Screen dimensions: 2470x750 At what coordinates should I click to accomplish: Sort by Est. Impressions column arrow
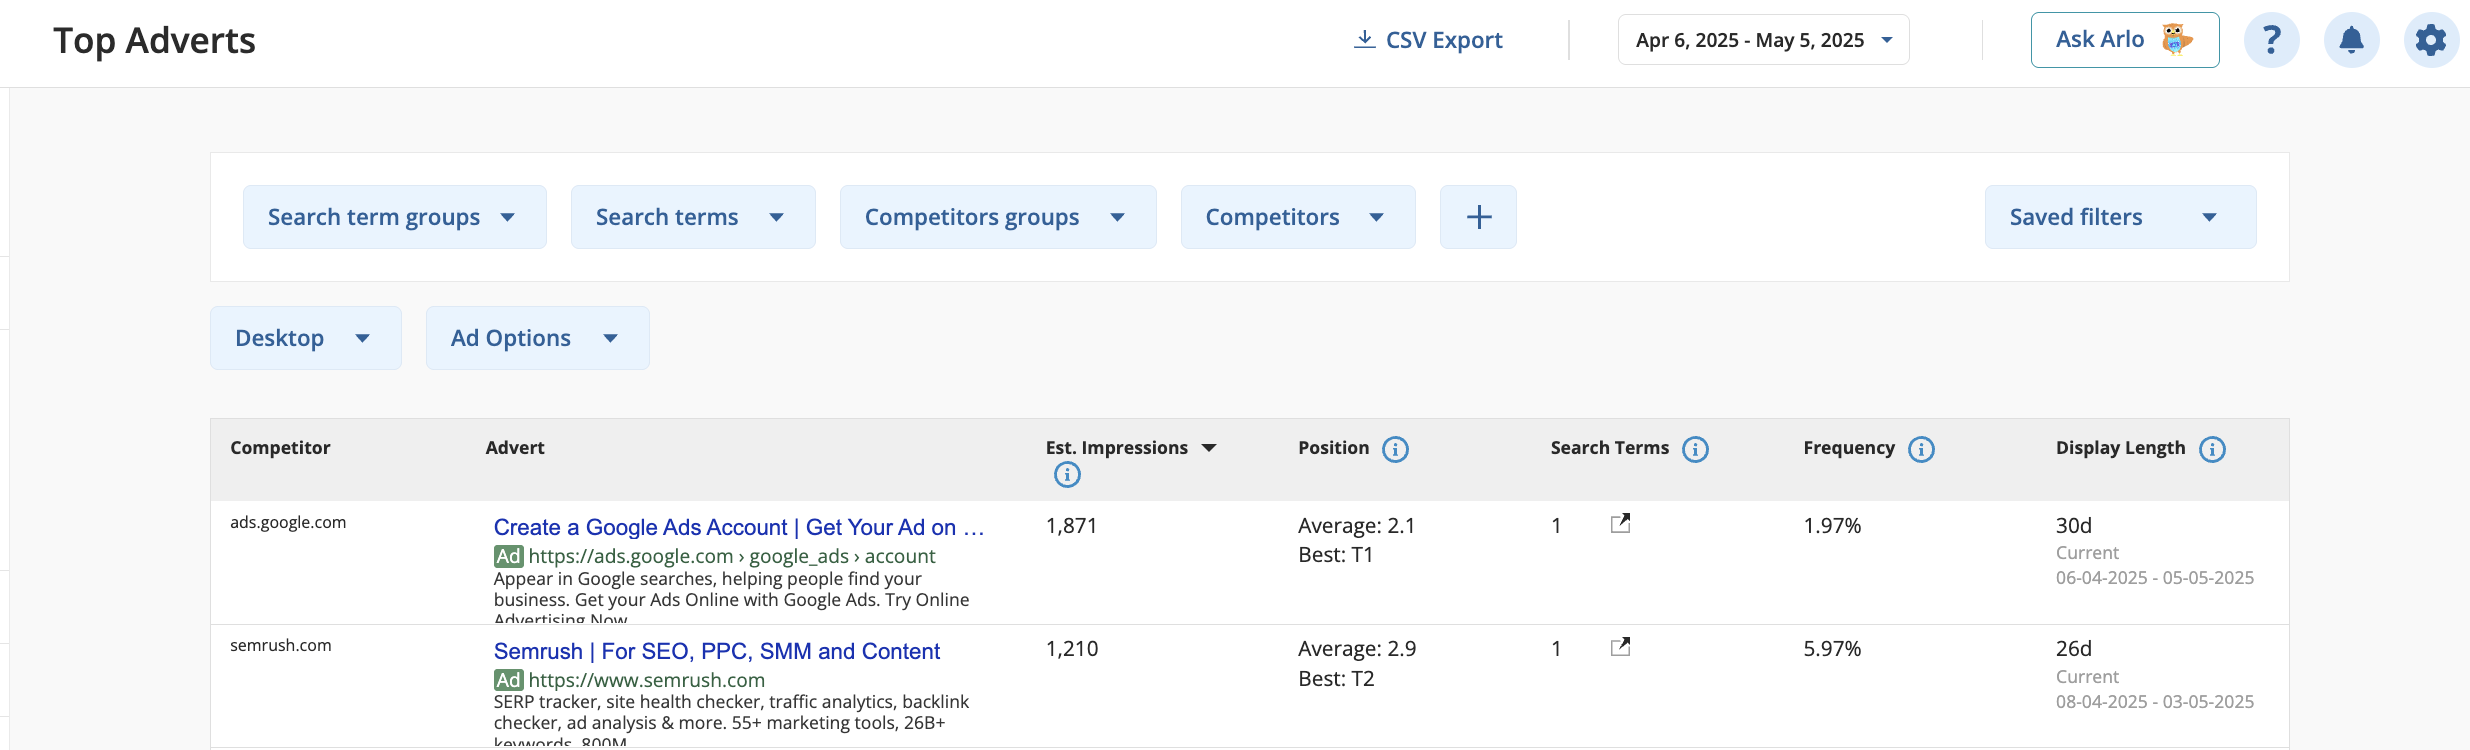point(1209,448)
